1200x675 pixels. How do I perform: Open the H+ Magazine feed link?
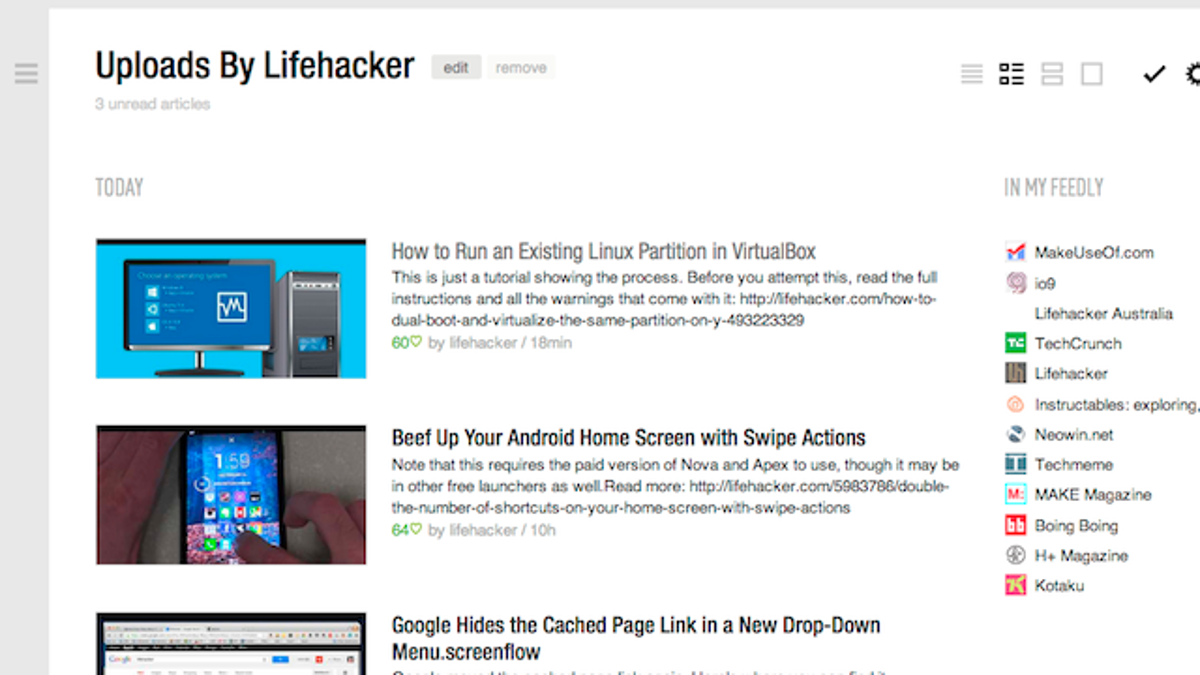pos(1081,555)
